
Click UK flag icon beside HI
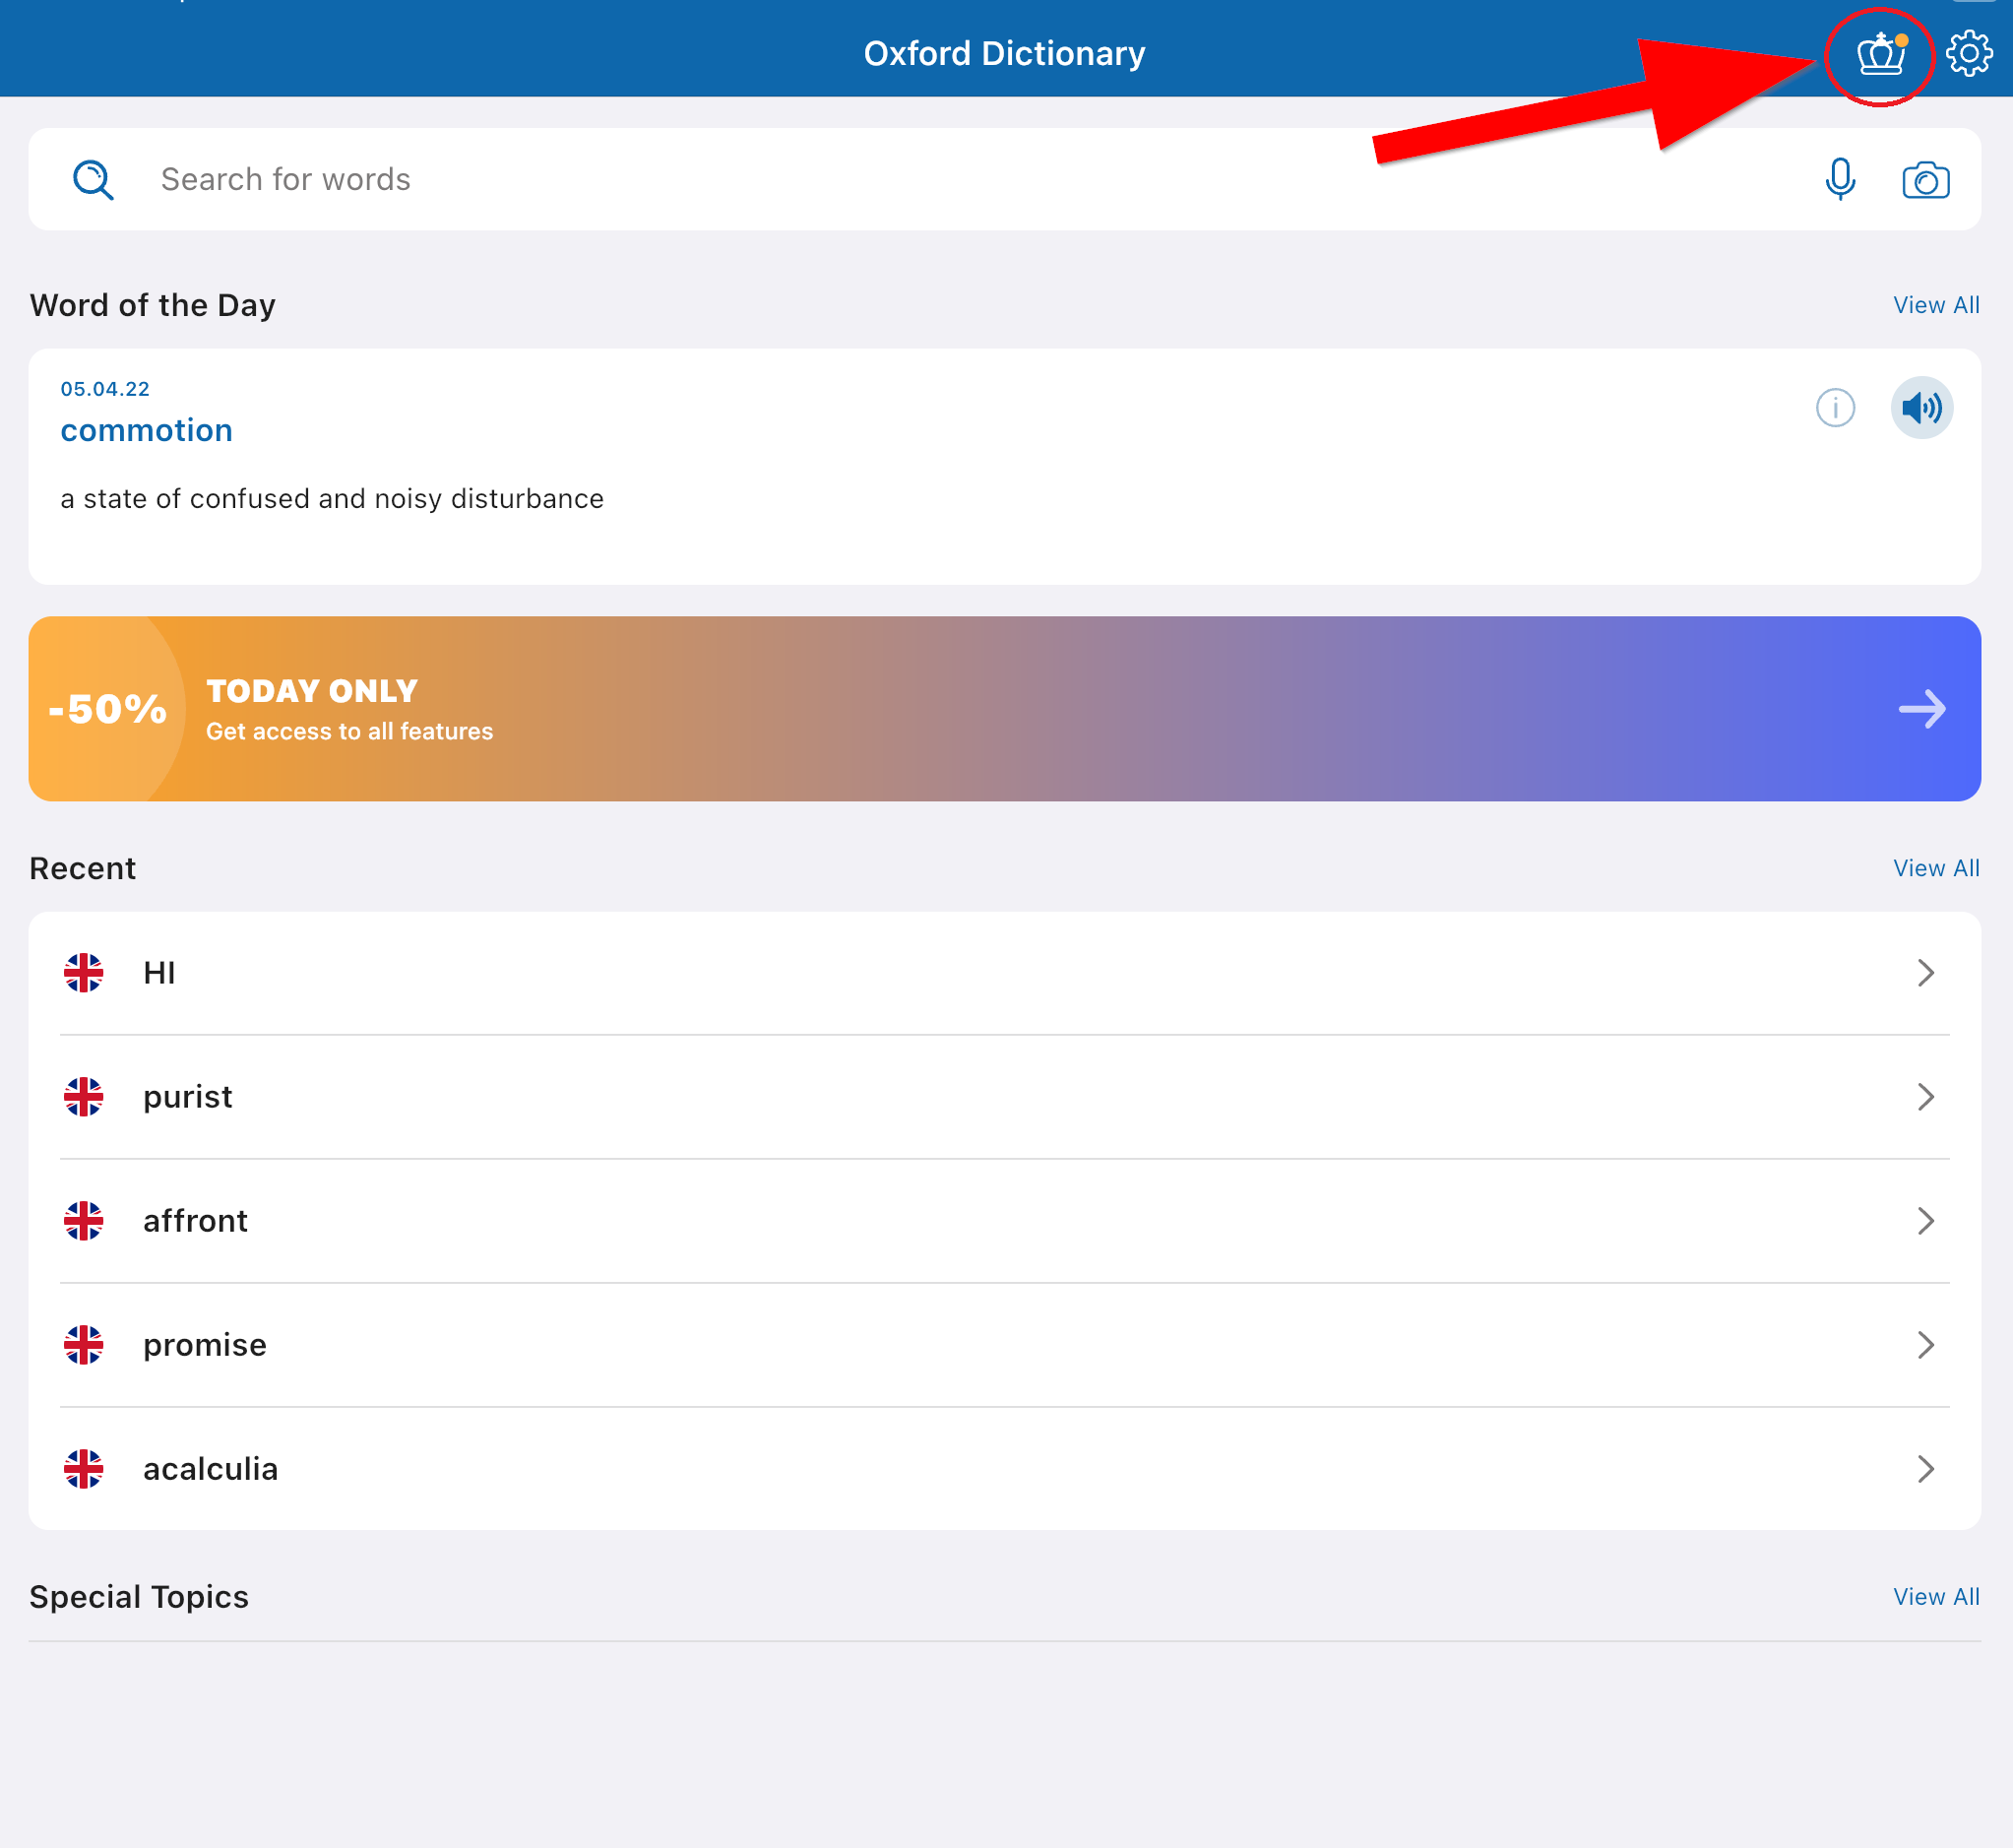tap(84, 973)
